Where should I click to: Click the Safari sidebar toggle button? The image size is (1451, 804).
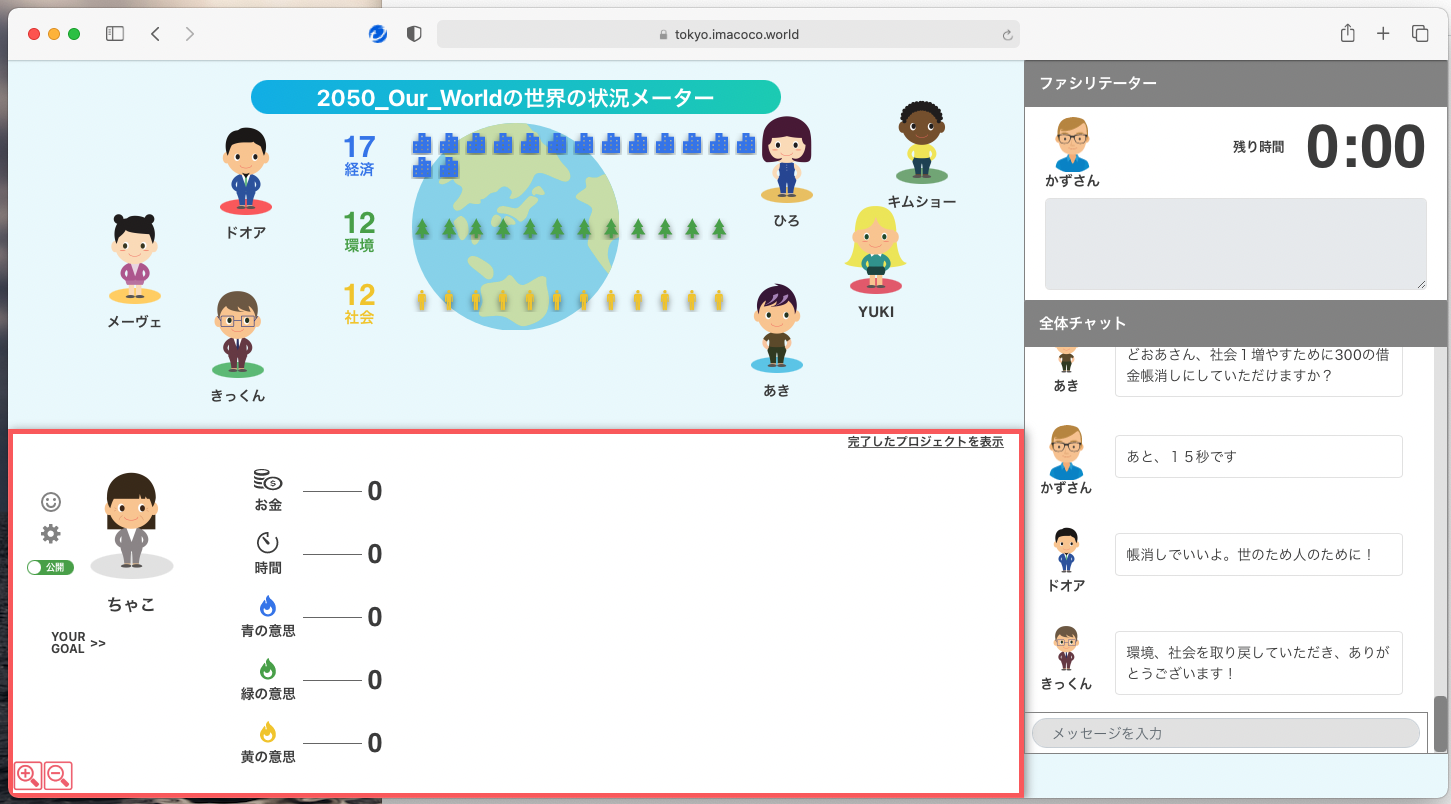click(x=115, y=34)
